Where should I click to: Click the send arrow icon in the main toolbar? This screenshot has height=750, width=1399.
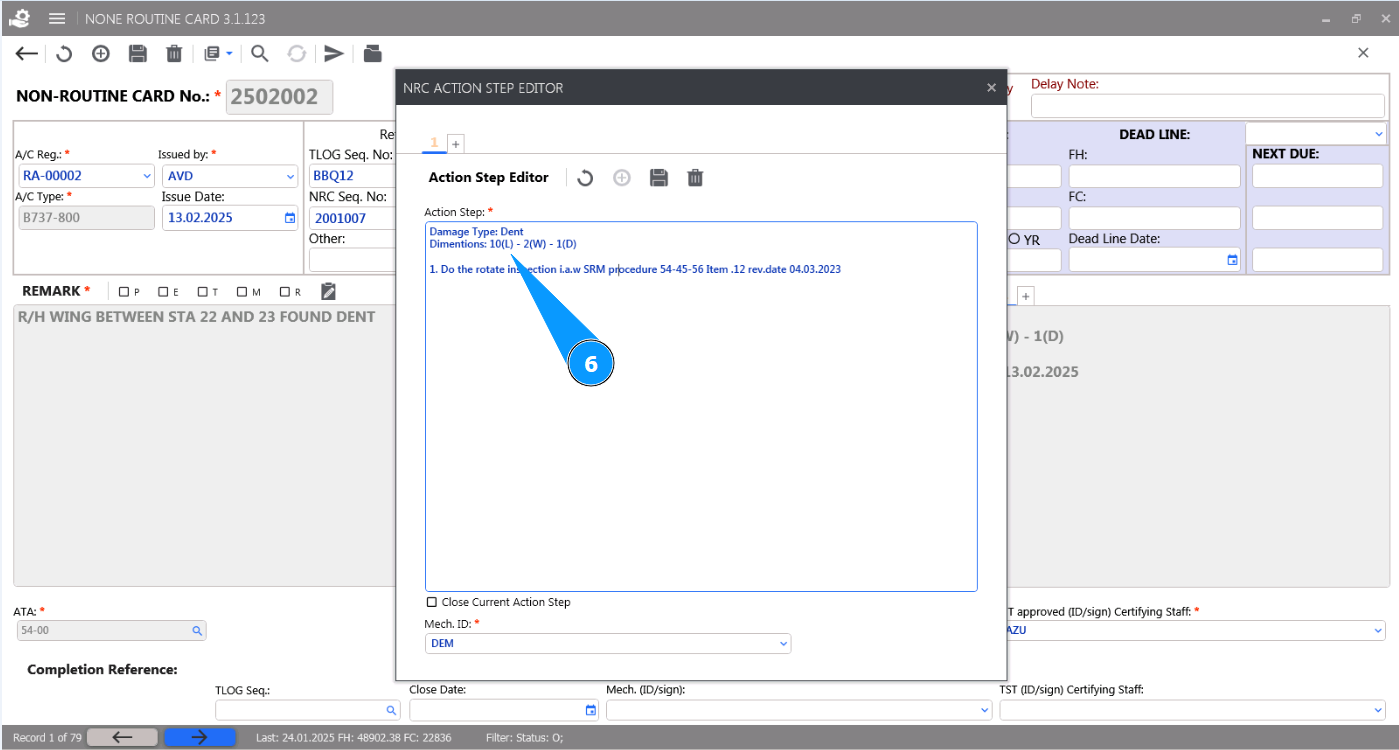334,54
